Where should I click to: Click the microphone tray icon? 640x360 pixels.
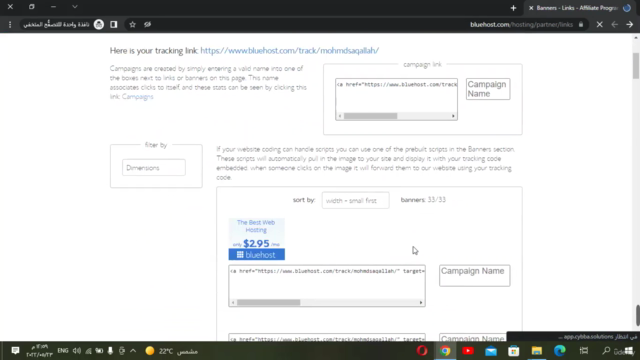pos(110,351)
